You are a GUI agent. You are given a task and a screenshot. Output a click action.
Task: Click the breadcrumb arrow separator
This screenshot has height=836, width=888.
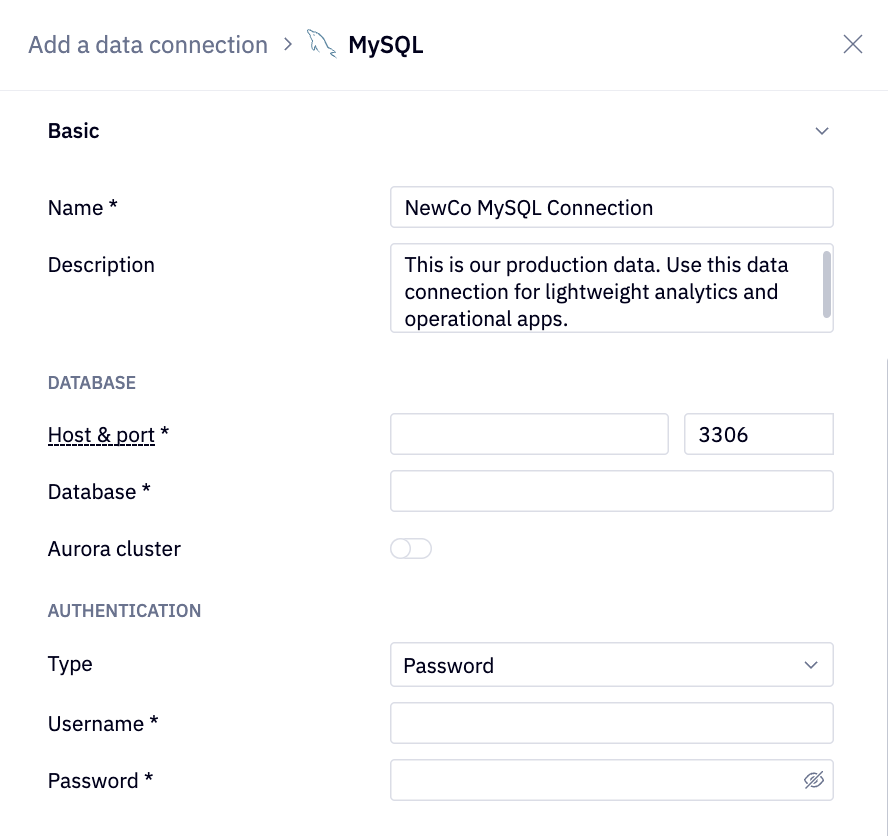287,45
